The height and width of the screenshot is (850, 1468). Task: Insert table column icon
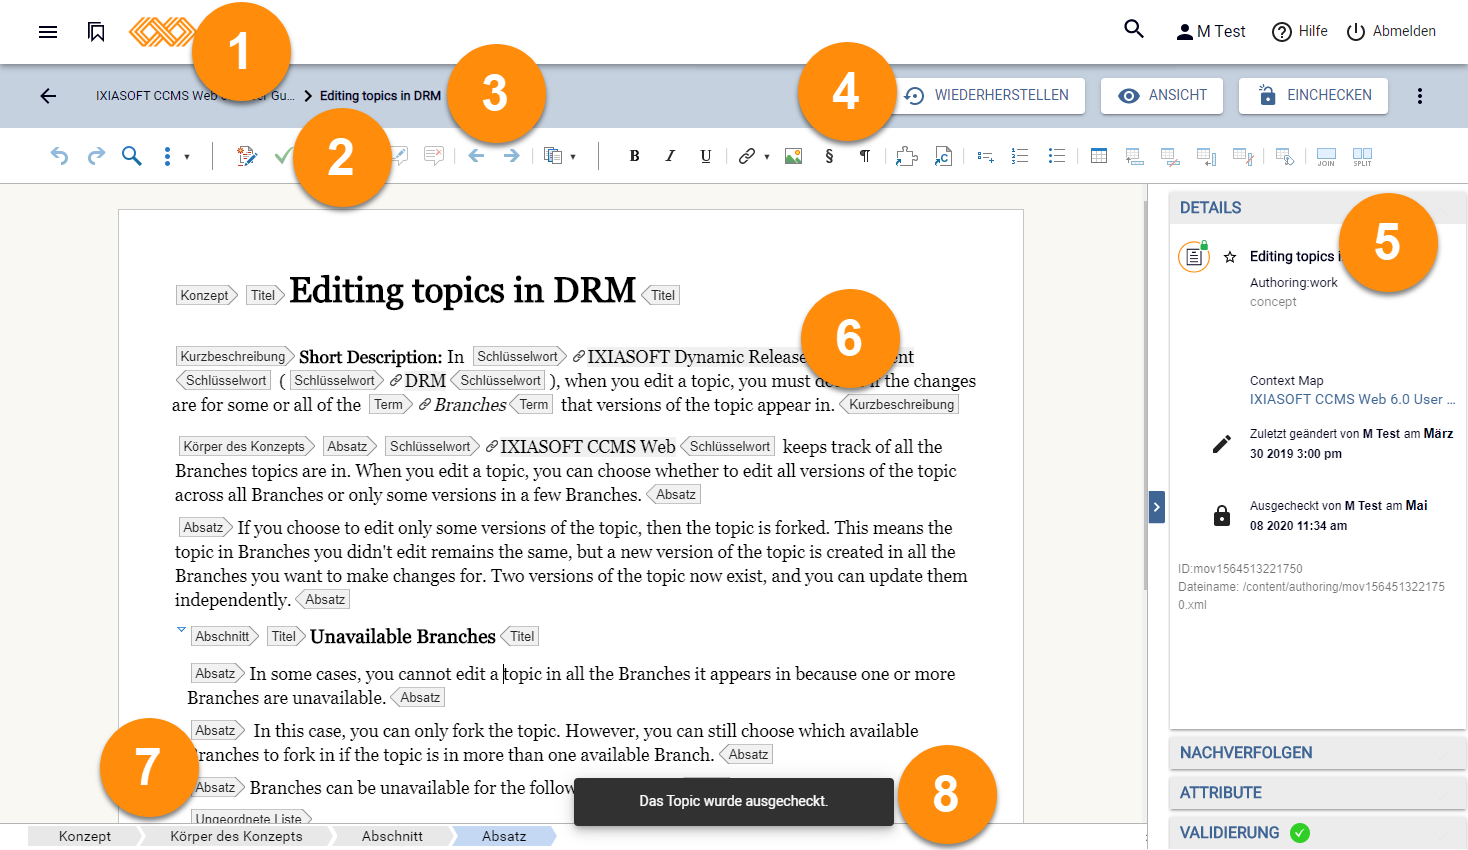coord(1206,156)
